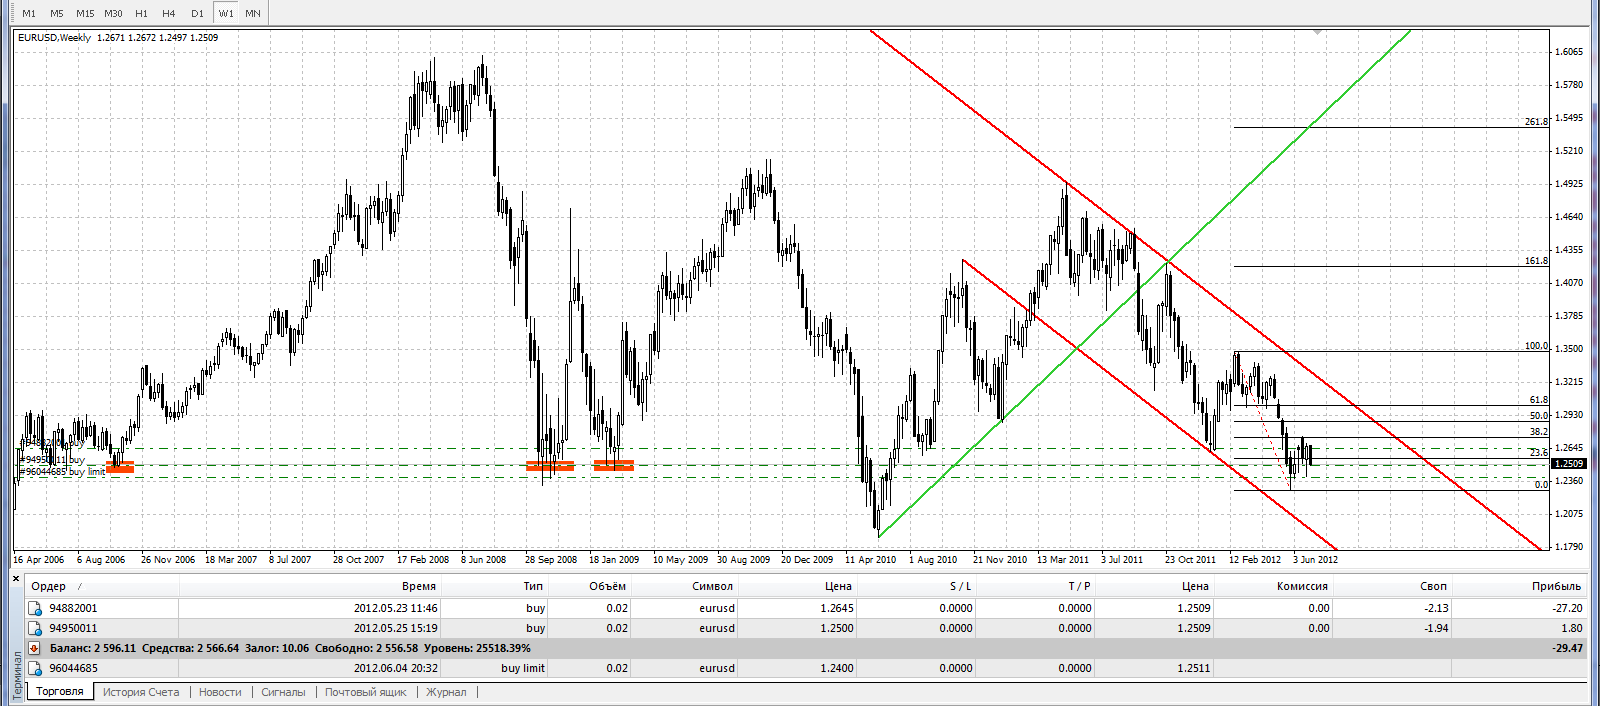Open the Торговля tab
Viewport: 1600px width, 706px height.
(60, 691)
